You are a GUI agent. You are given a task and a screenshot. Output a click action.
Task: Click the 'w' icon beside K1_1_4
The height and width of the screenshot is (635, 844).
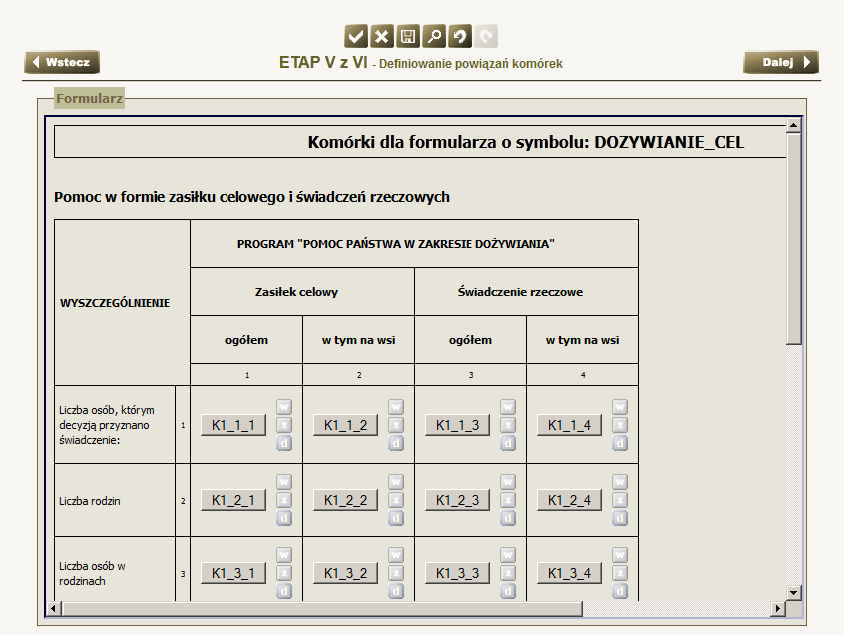(620, 407)
